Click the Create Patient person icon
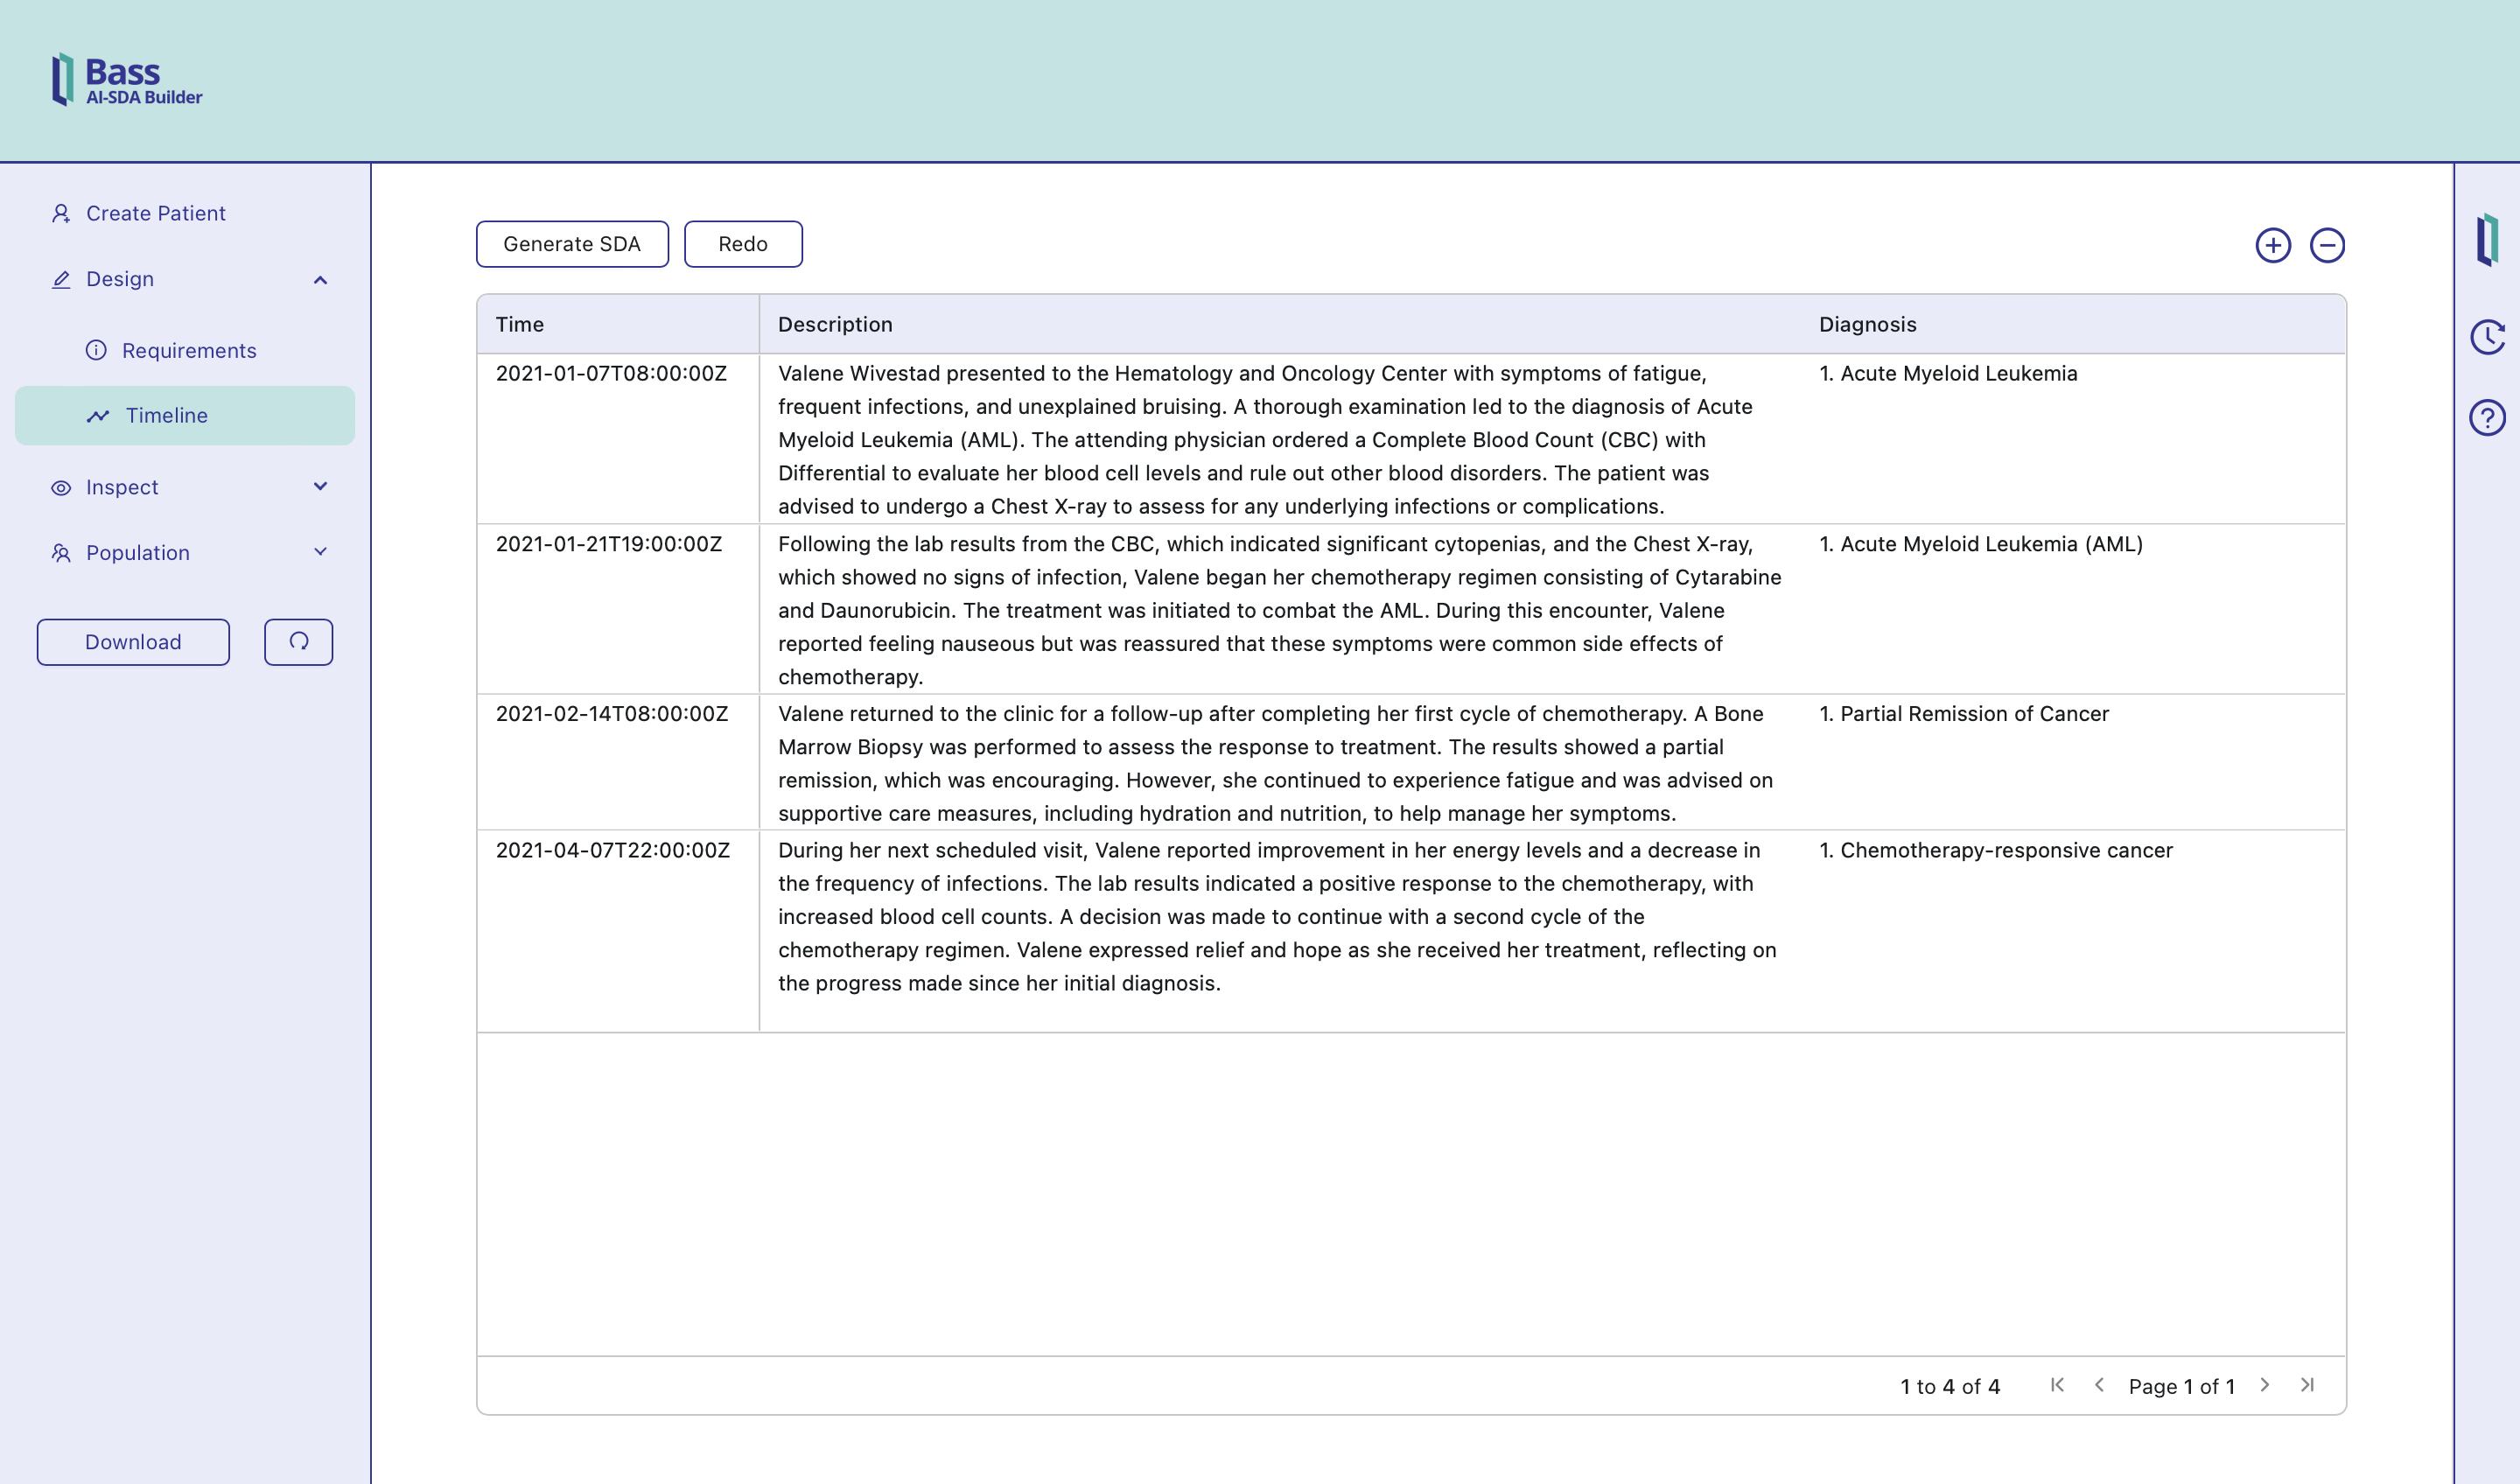2520x1484 pixels. click(61, 213)
